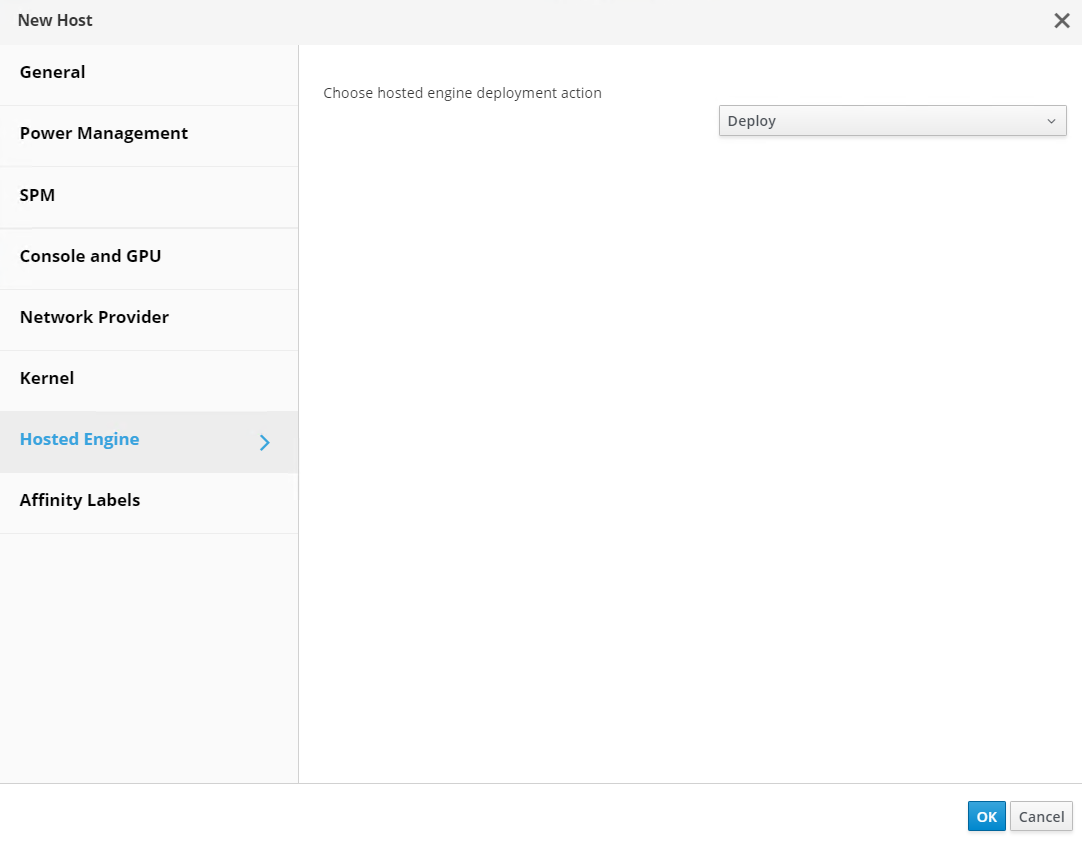Select the Hosted Engine tab
The image size is (1082, 848).
tap(80, 439)
